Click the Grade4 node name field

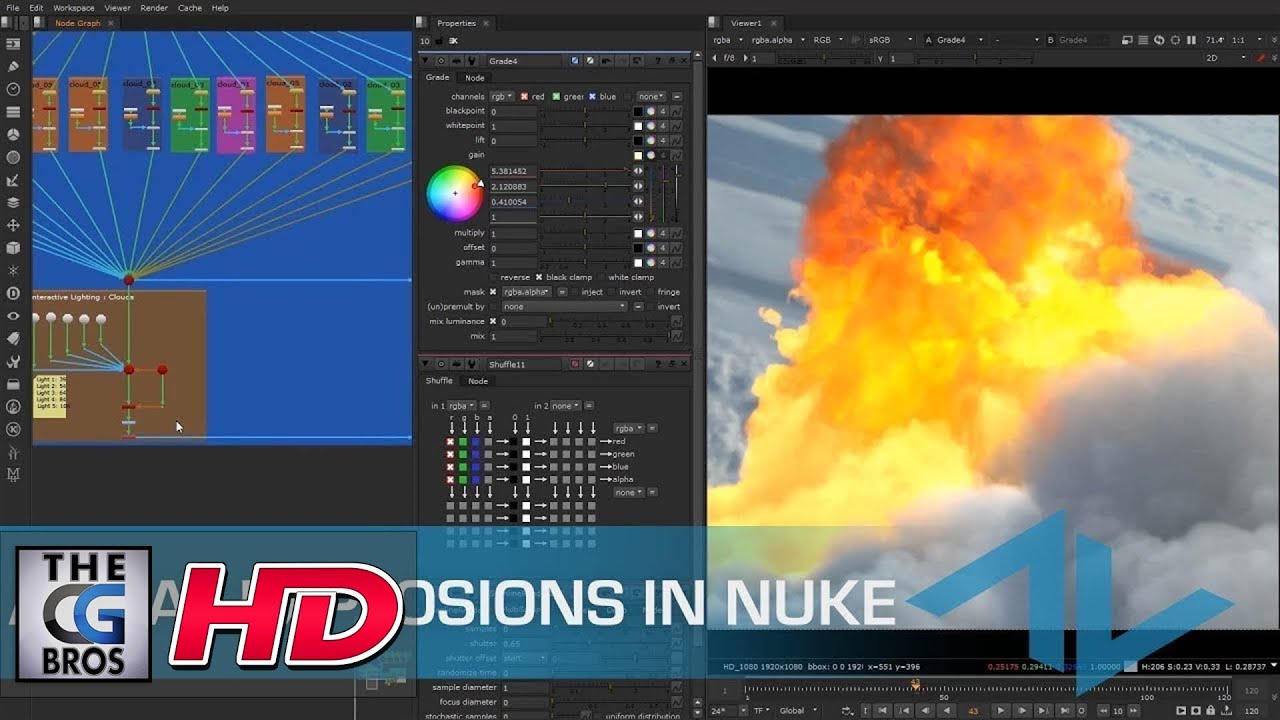(526, 61)
